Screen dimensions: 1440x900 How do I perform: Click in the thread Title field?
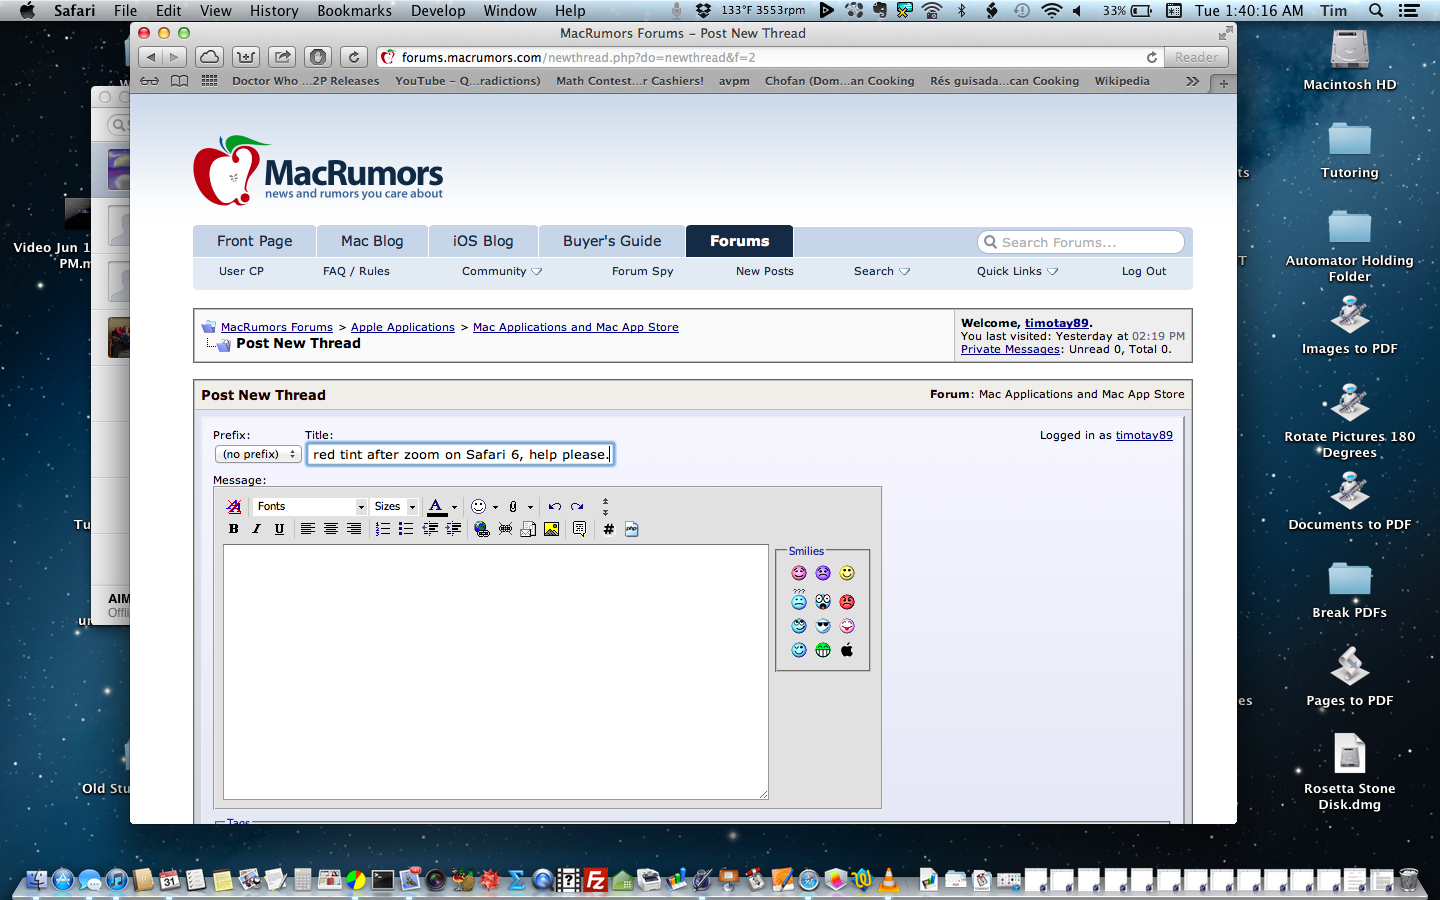pos(460,454)
